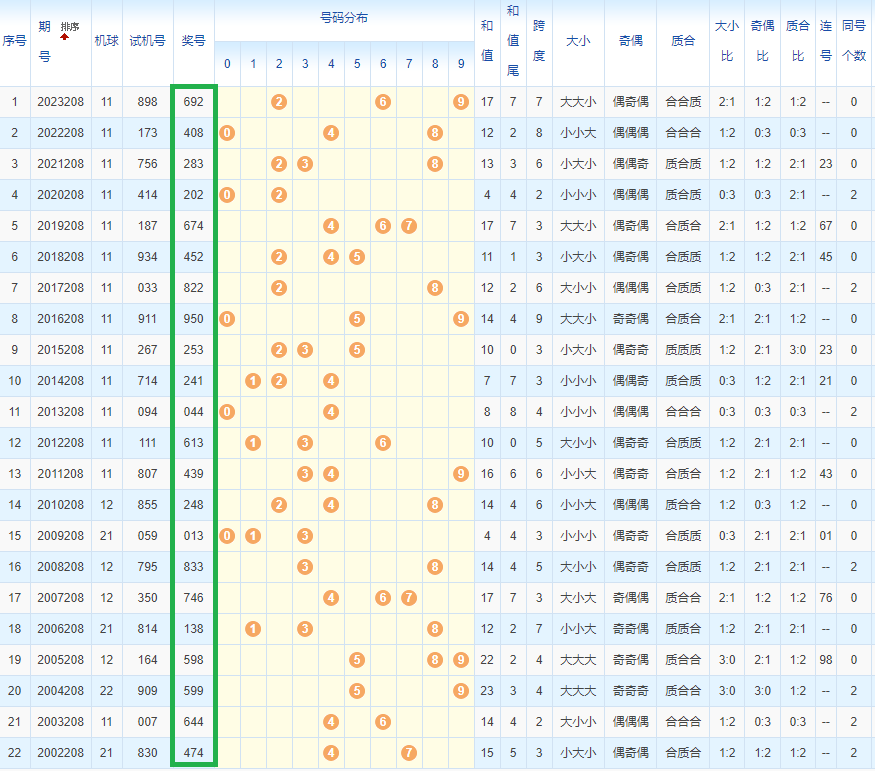Click winning number 692 in the first row
The image size is (875, 771).
click(193, 102)
